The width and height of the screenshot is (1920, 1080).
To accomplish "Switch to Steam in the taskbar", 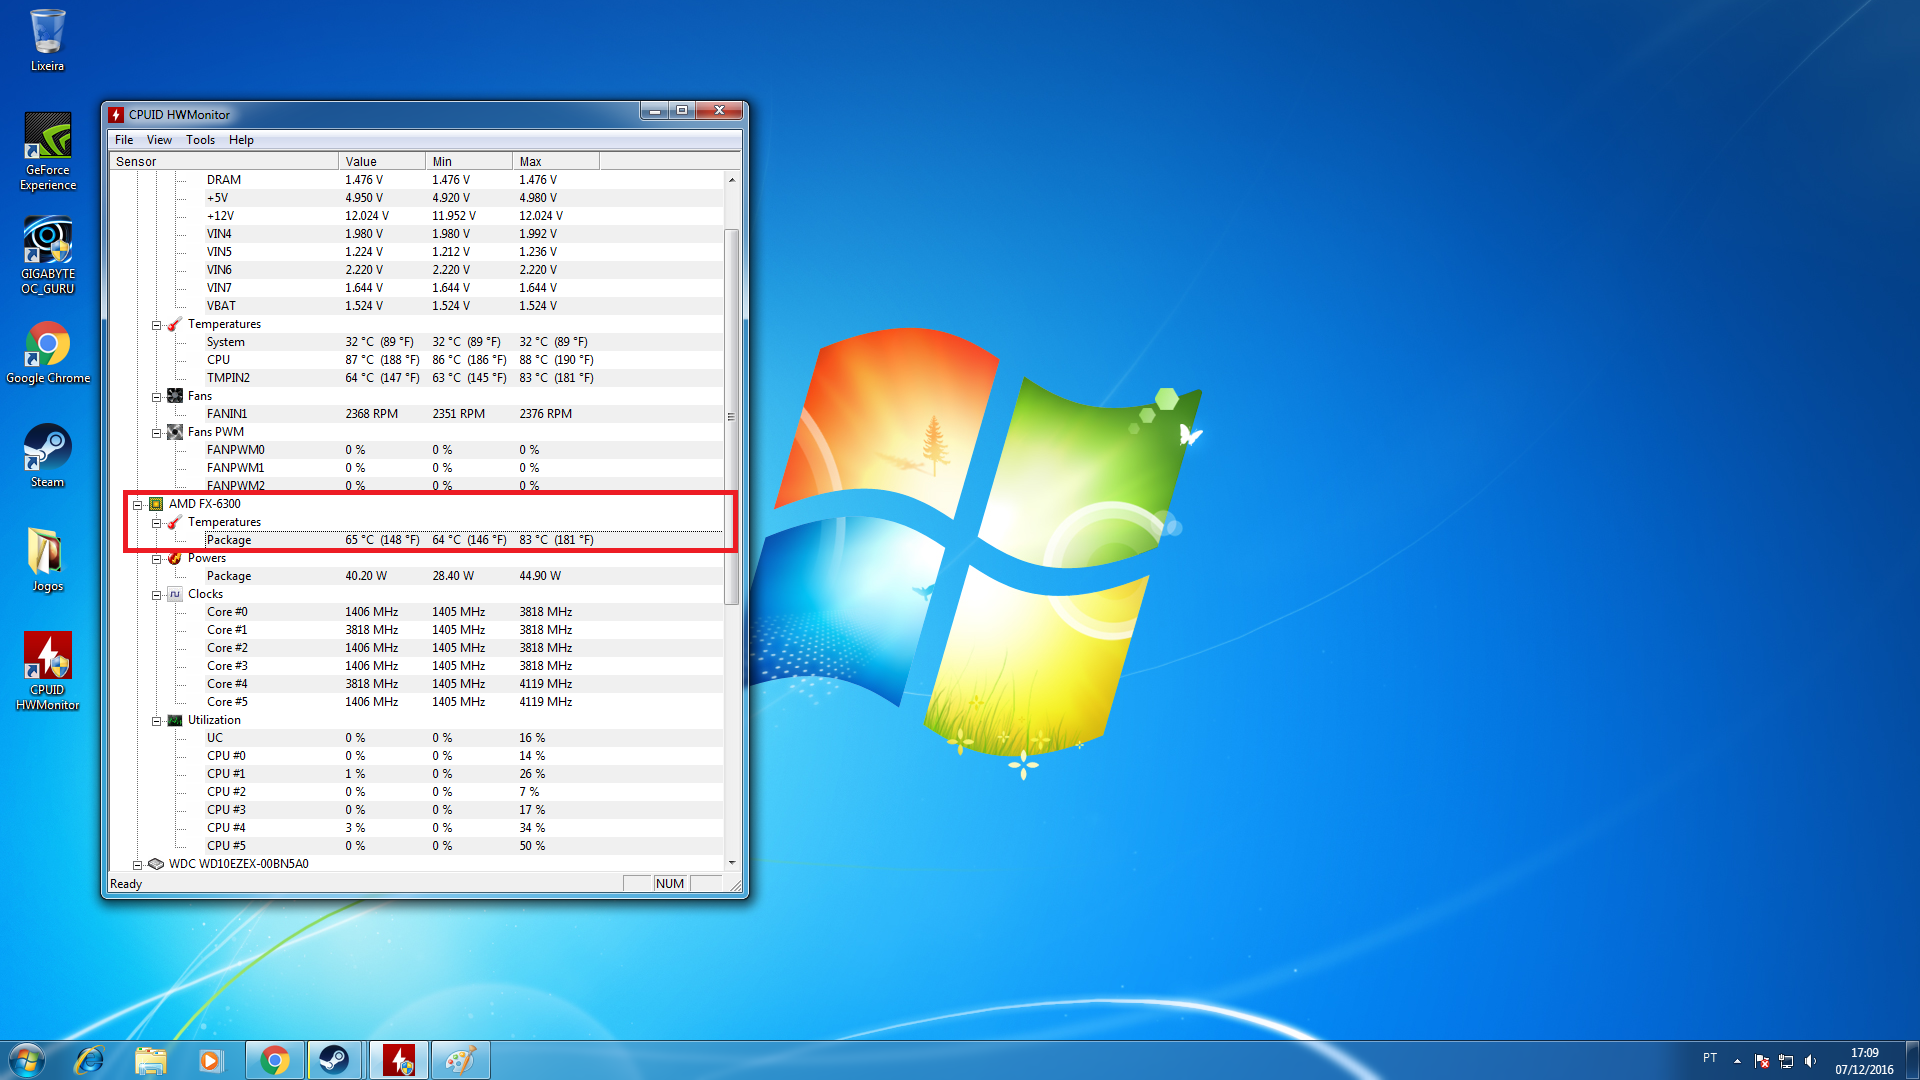I will click(x=335, y=1060).
